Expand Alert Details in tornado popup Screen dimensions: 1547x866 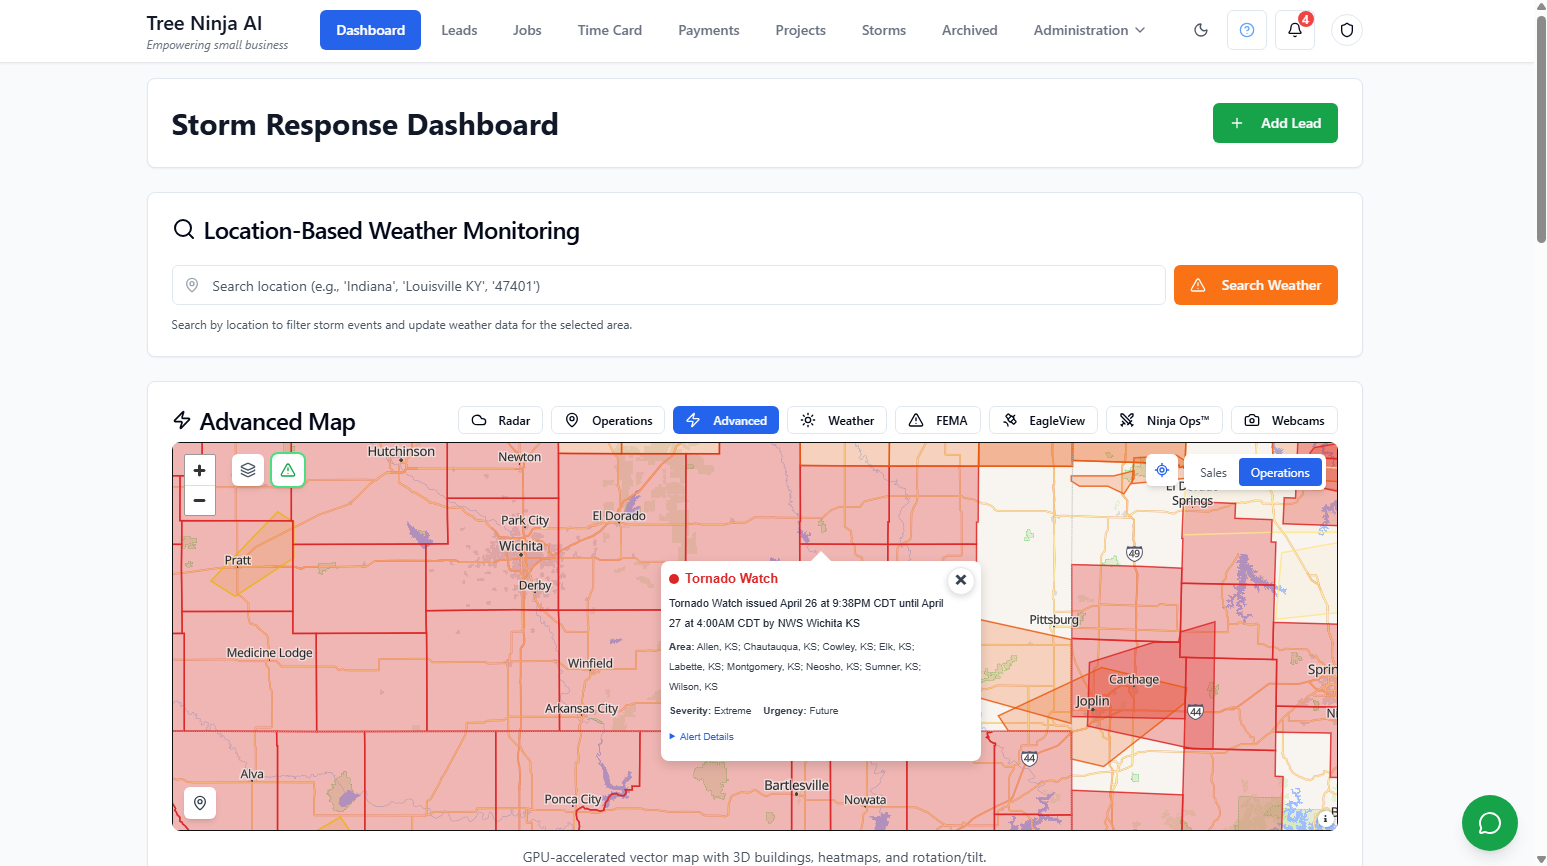click(706, 737)
